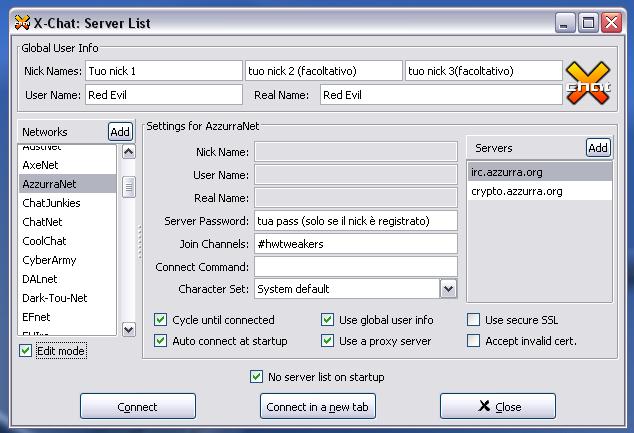
Task: Untick Use a proxy server
Action: [x=328, y=341]
